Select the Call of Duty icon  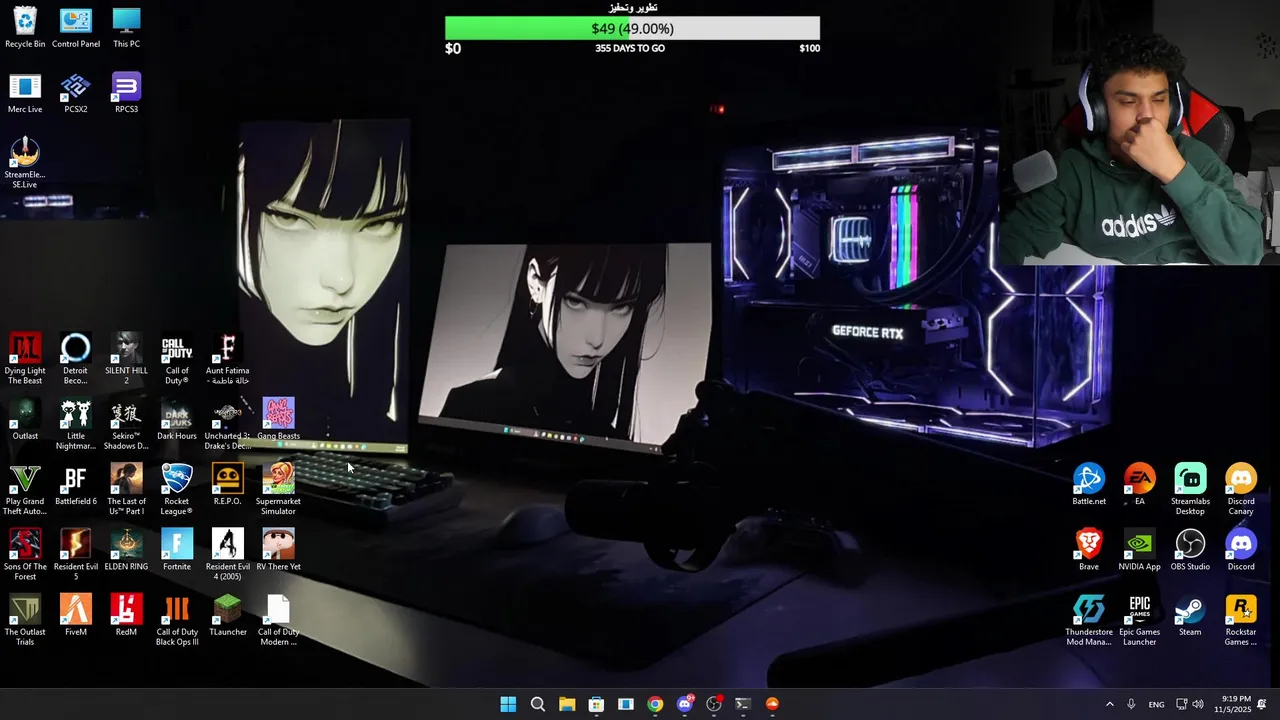(x=177, y=359)
